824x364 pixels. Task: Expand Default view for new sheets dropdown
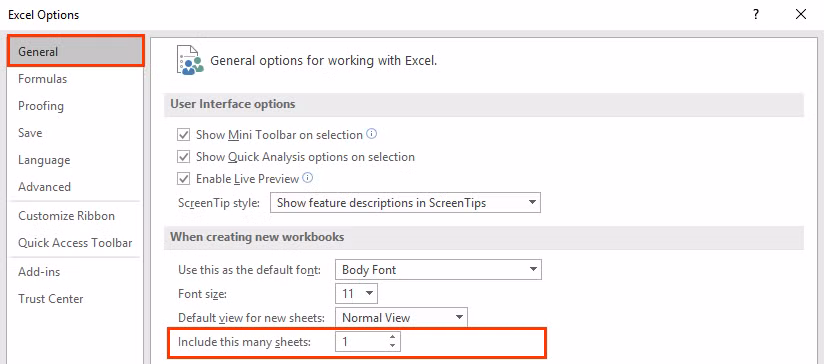[x=401, y=317]
